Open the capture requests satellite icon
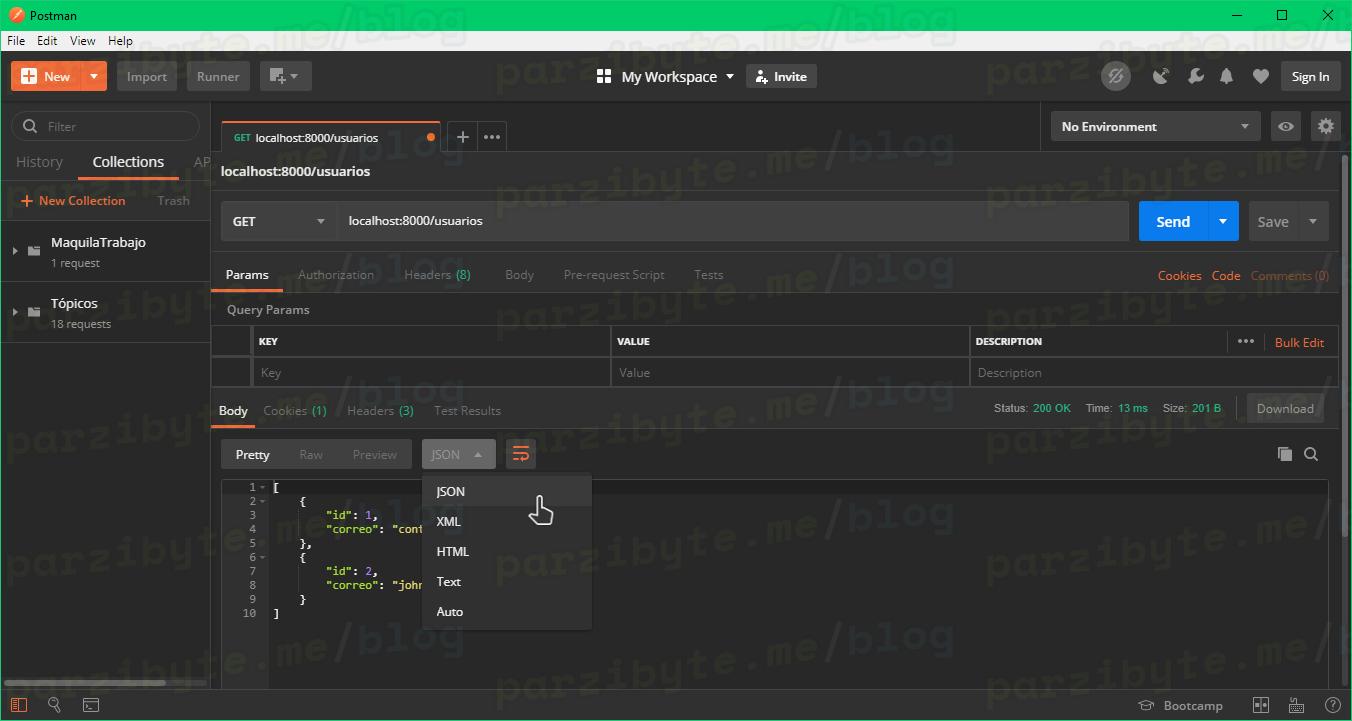This screenshot has height=721, width=1352. (1161, 76)
